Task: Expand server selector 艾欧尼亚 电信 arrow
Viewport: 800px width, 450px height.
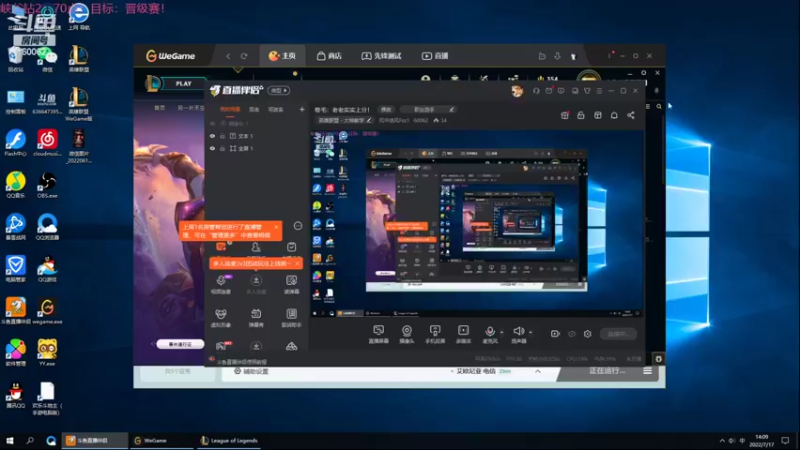Action: point(538,371)
